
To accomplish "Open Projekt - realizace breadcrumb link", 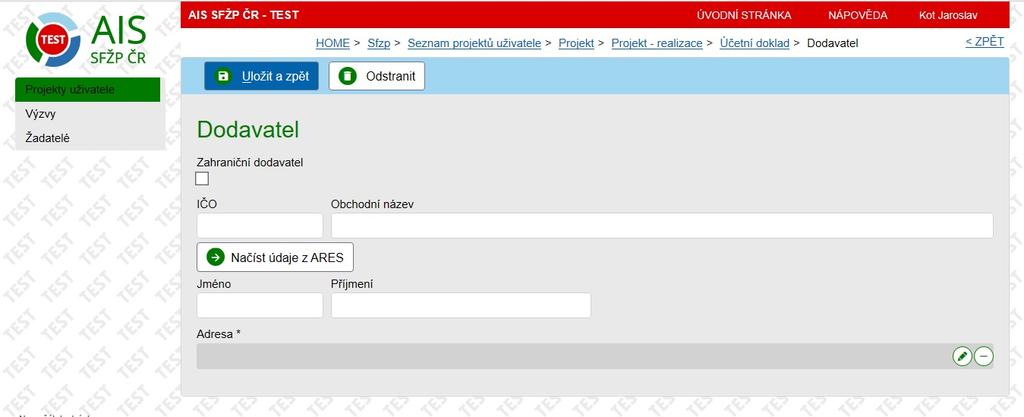I will (657, 43).
